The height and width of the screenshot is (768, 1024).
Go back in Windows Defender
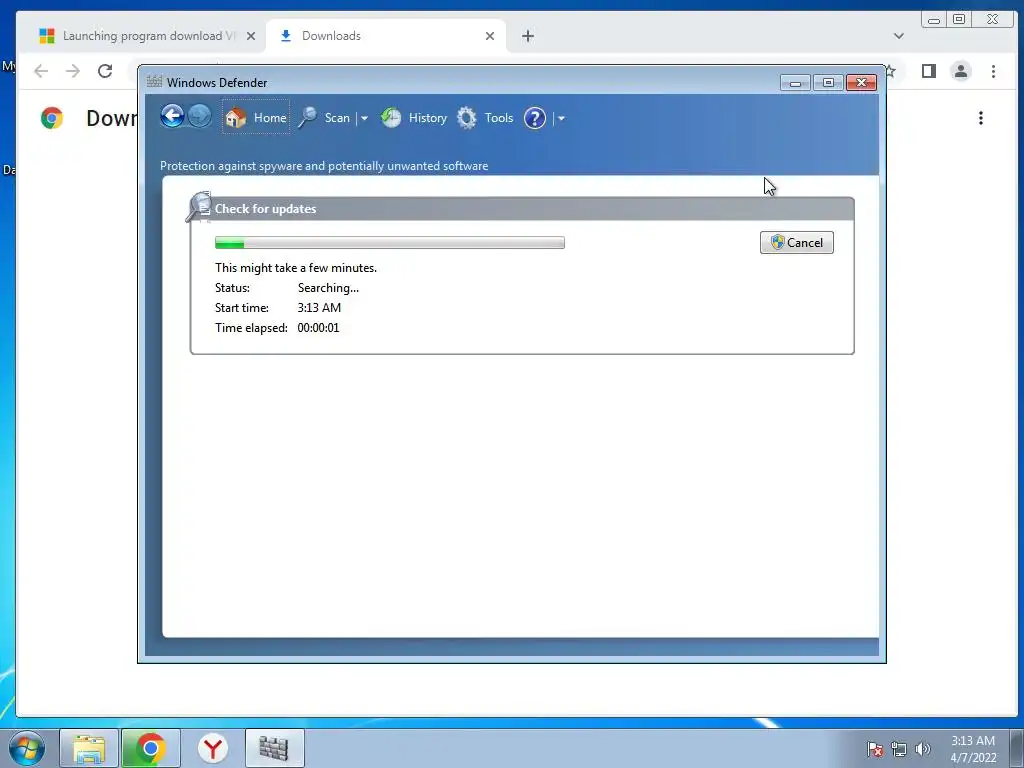click(172, 116)
